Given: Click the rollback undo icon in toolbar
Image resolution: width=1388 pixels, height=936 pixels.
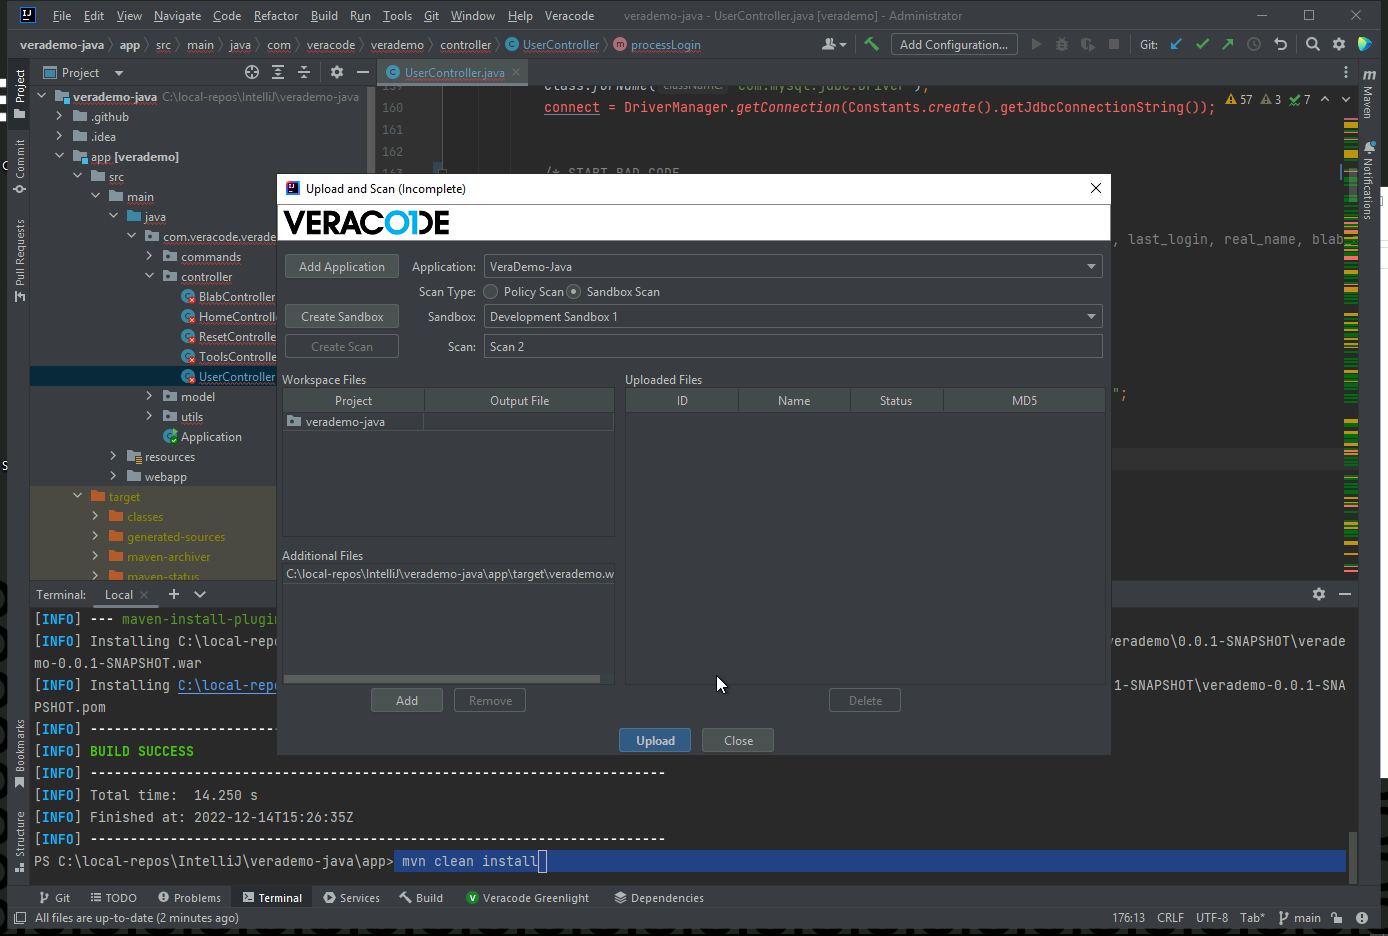Looking at the screenshot, I should pos(1280,44).
